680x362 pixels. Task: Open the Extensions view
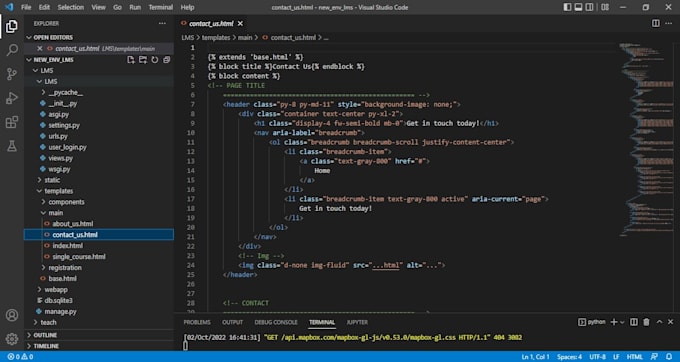[12, 122]
